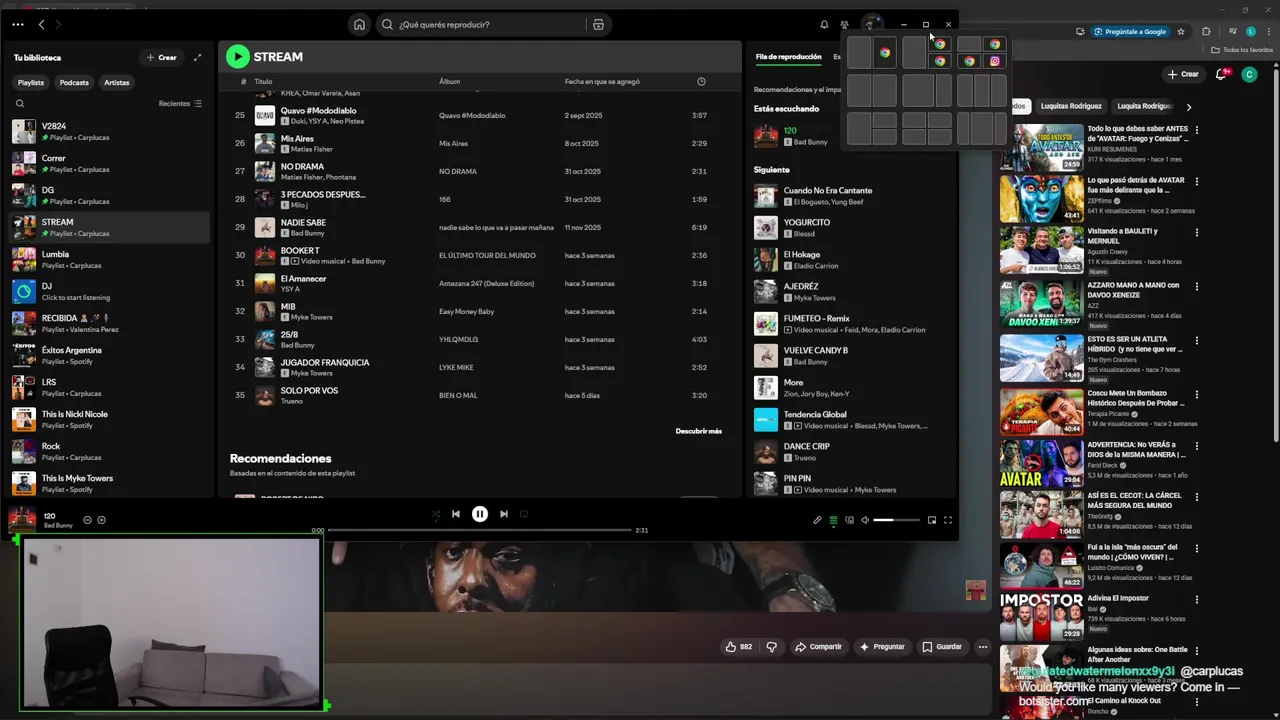
Task: Click Crear in Tu biblioteca
Action: (161, 57)
